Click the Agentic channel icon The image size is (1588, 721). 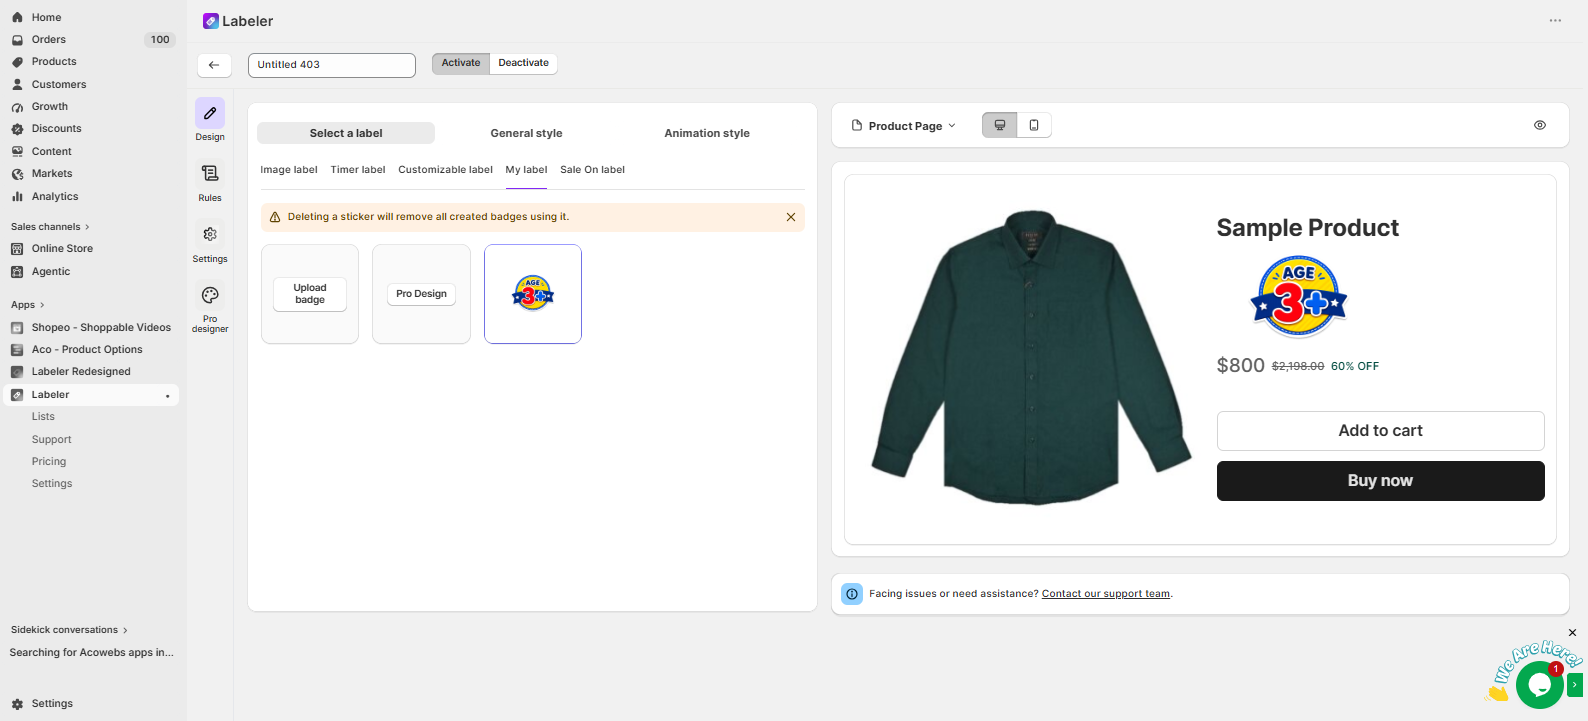(17, 272)
